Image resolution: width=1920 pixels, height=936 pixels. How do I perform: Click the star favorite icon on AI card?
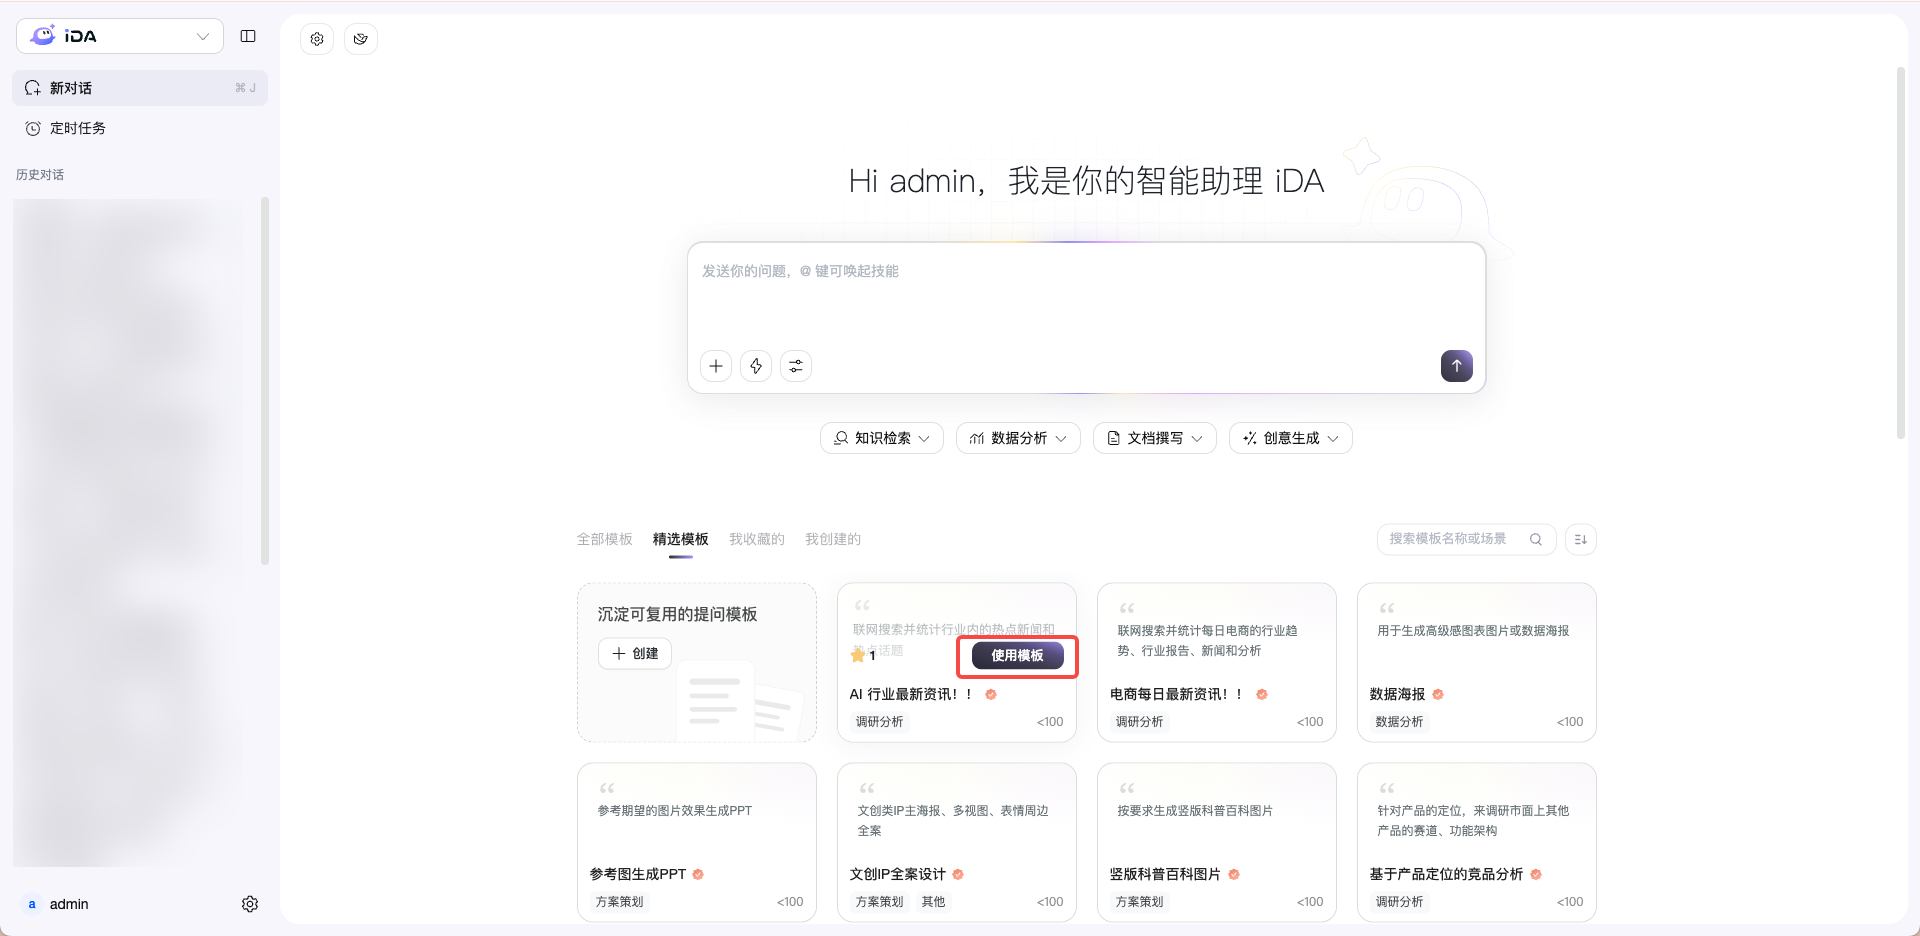point(858,655)
